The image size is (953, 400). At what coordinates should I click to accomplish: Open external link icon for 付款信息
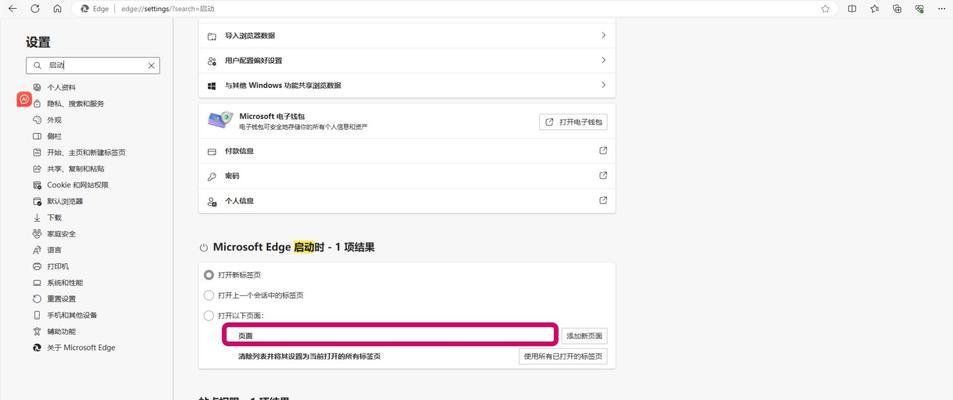tap(603, 150)
